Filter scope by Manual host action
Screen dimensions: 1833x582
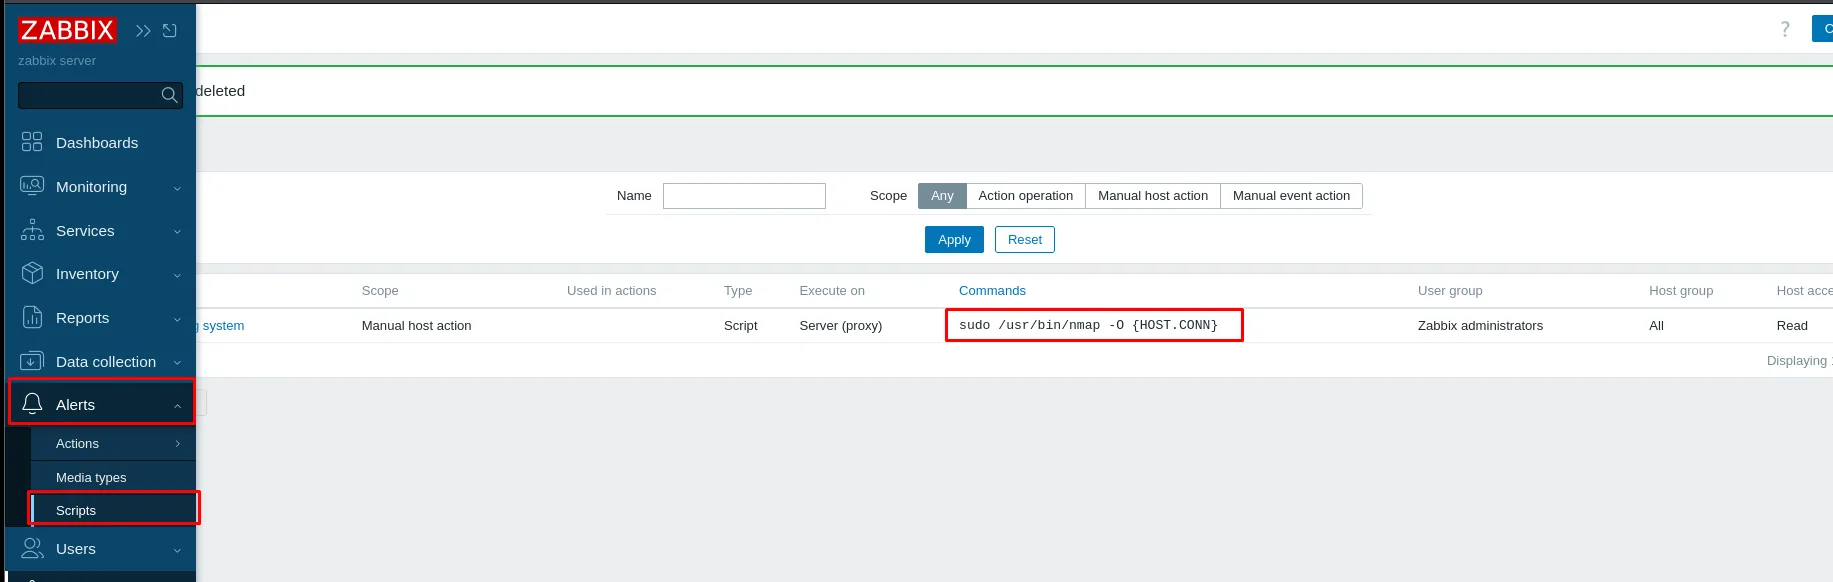pos(1153,196)
